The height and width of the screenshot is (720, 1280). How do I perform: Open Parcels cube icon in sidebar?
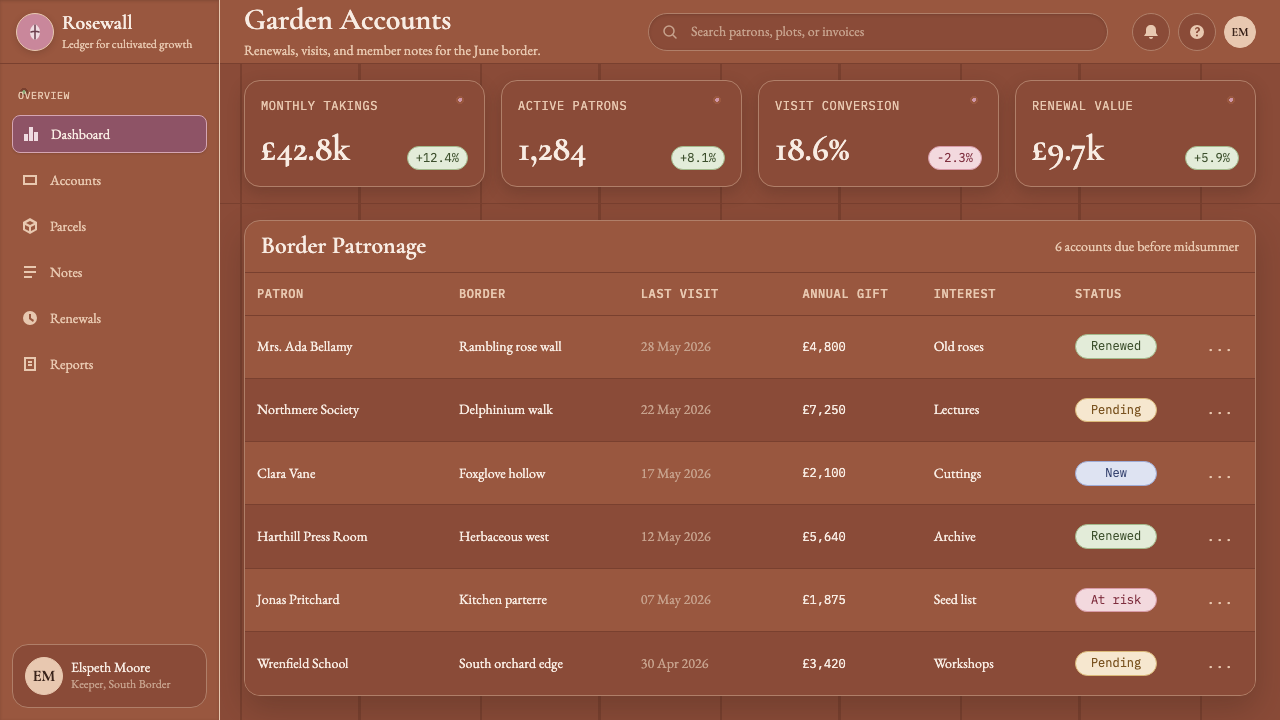(x=30, y=226)
